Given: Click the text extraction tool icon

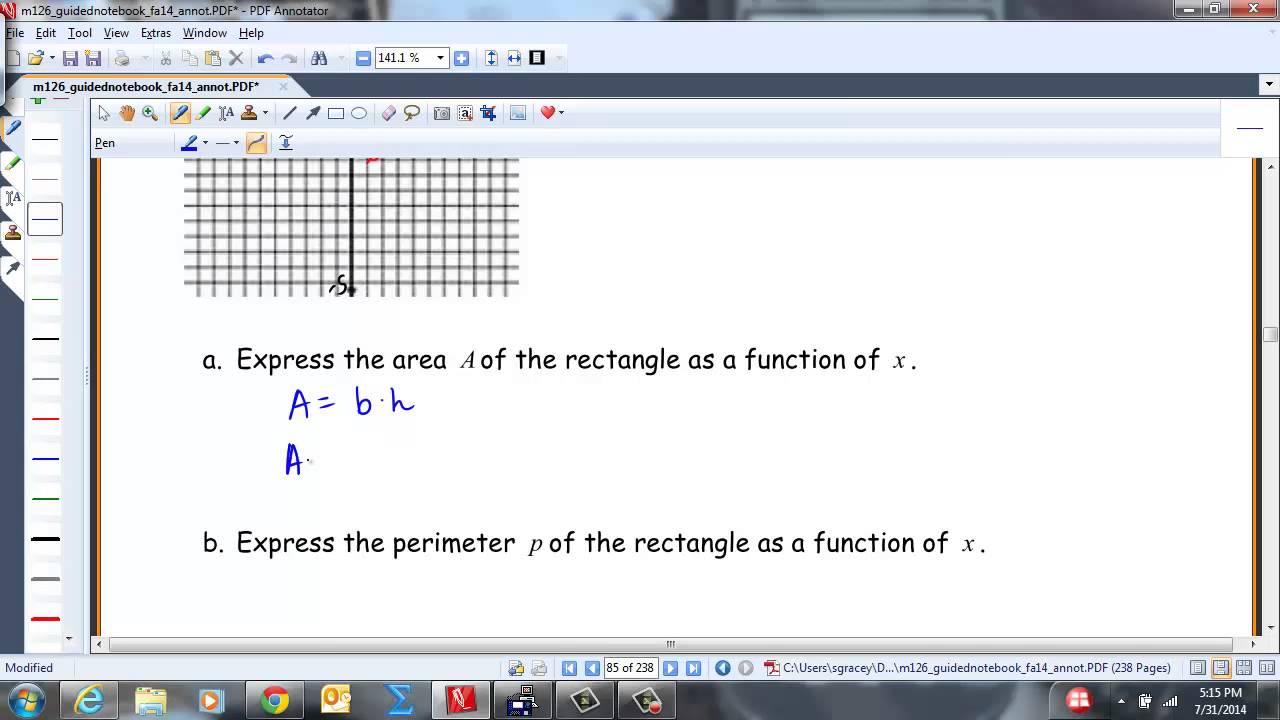Looking at the screenshot, I should click(465, 113).
